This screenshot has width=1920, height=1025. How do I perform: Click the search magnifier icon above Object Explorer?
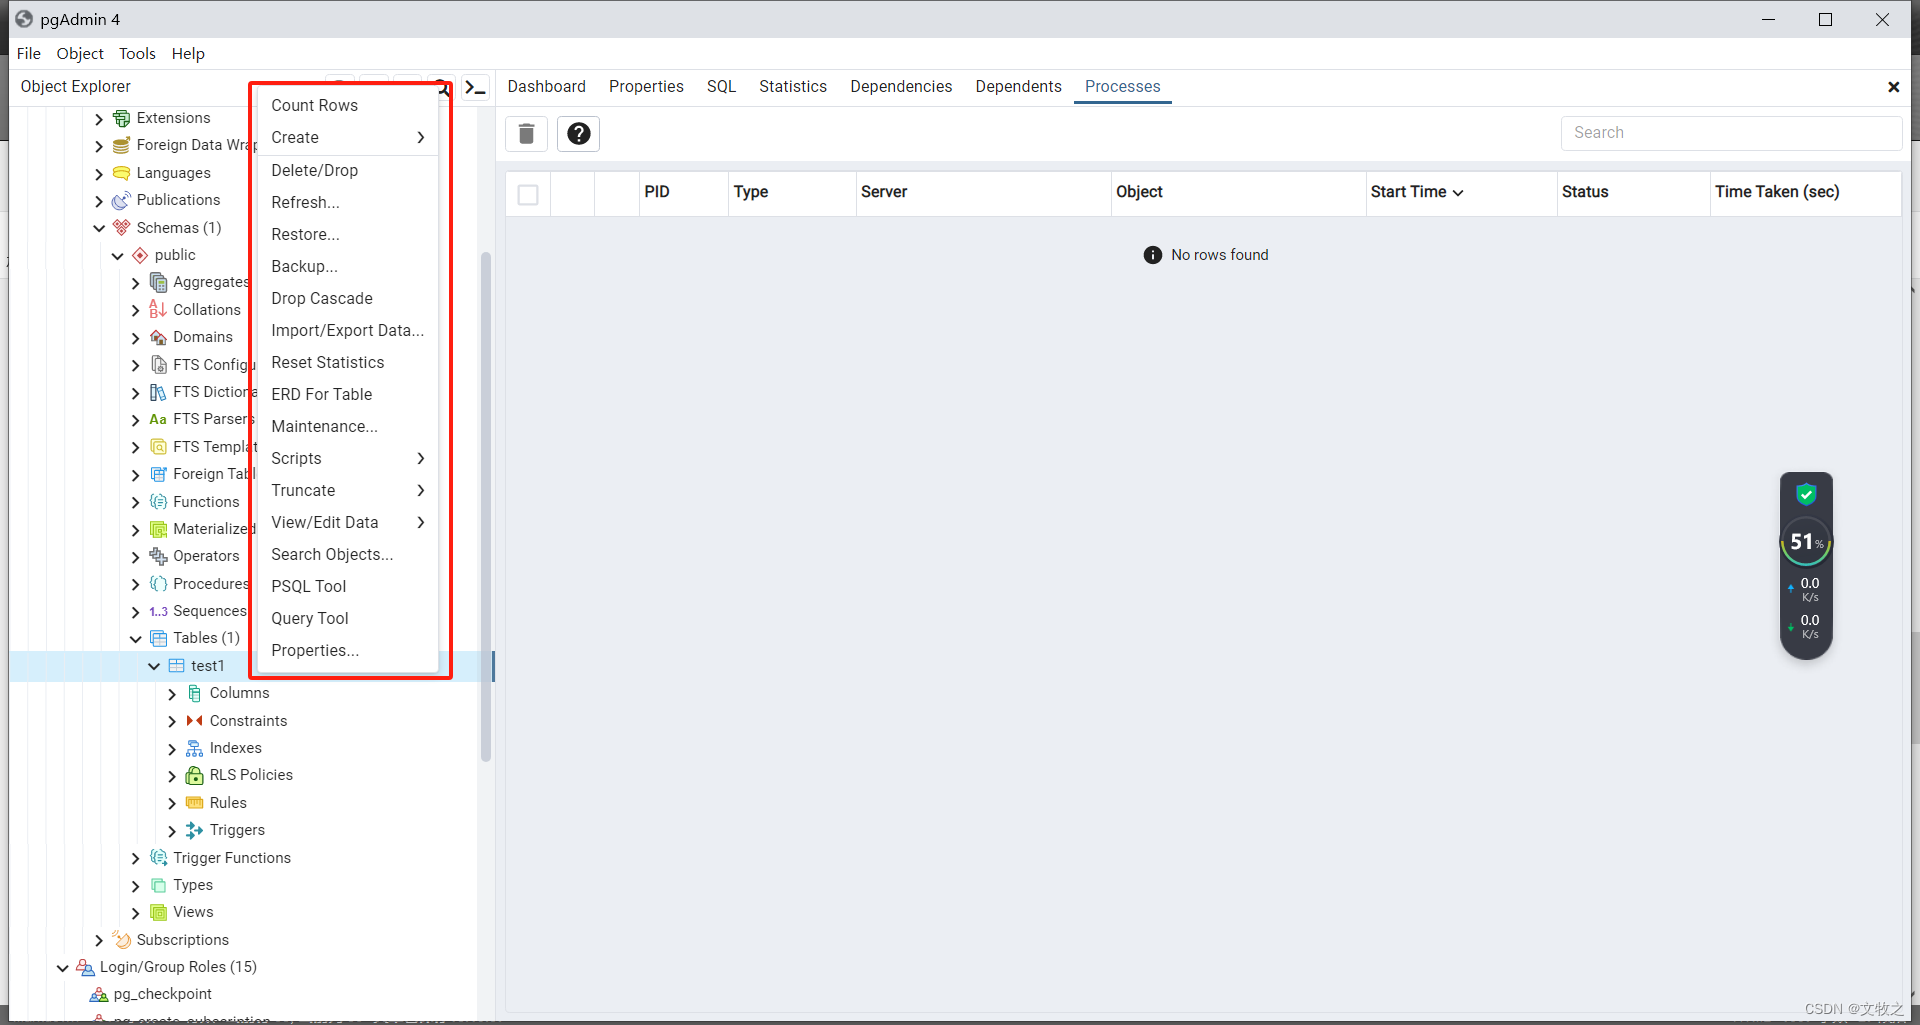[x=443, y=88]
